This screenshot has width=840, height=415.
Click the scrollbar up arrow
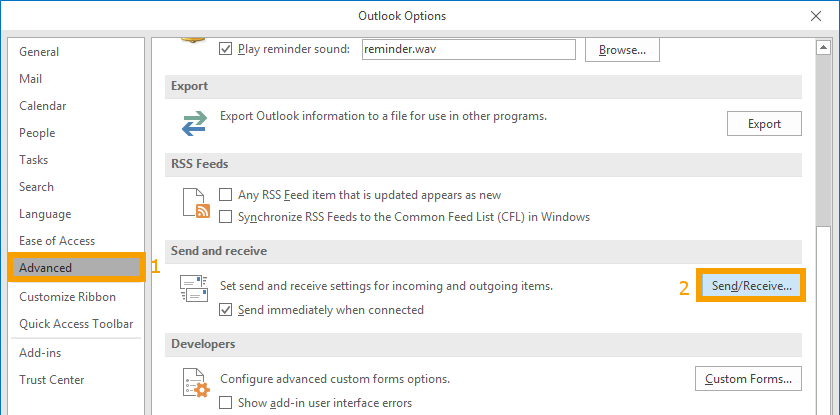click(x=823, y=48)
